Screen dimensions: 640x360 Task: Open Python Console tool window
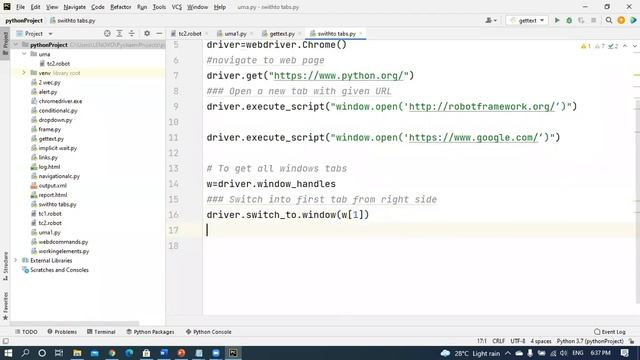(209, 332)
